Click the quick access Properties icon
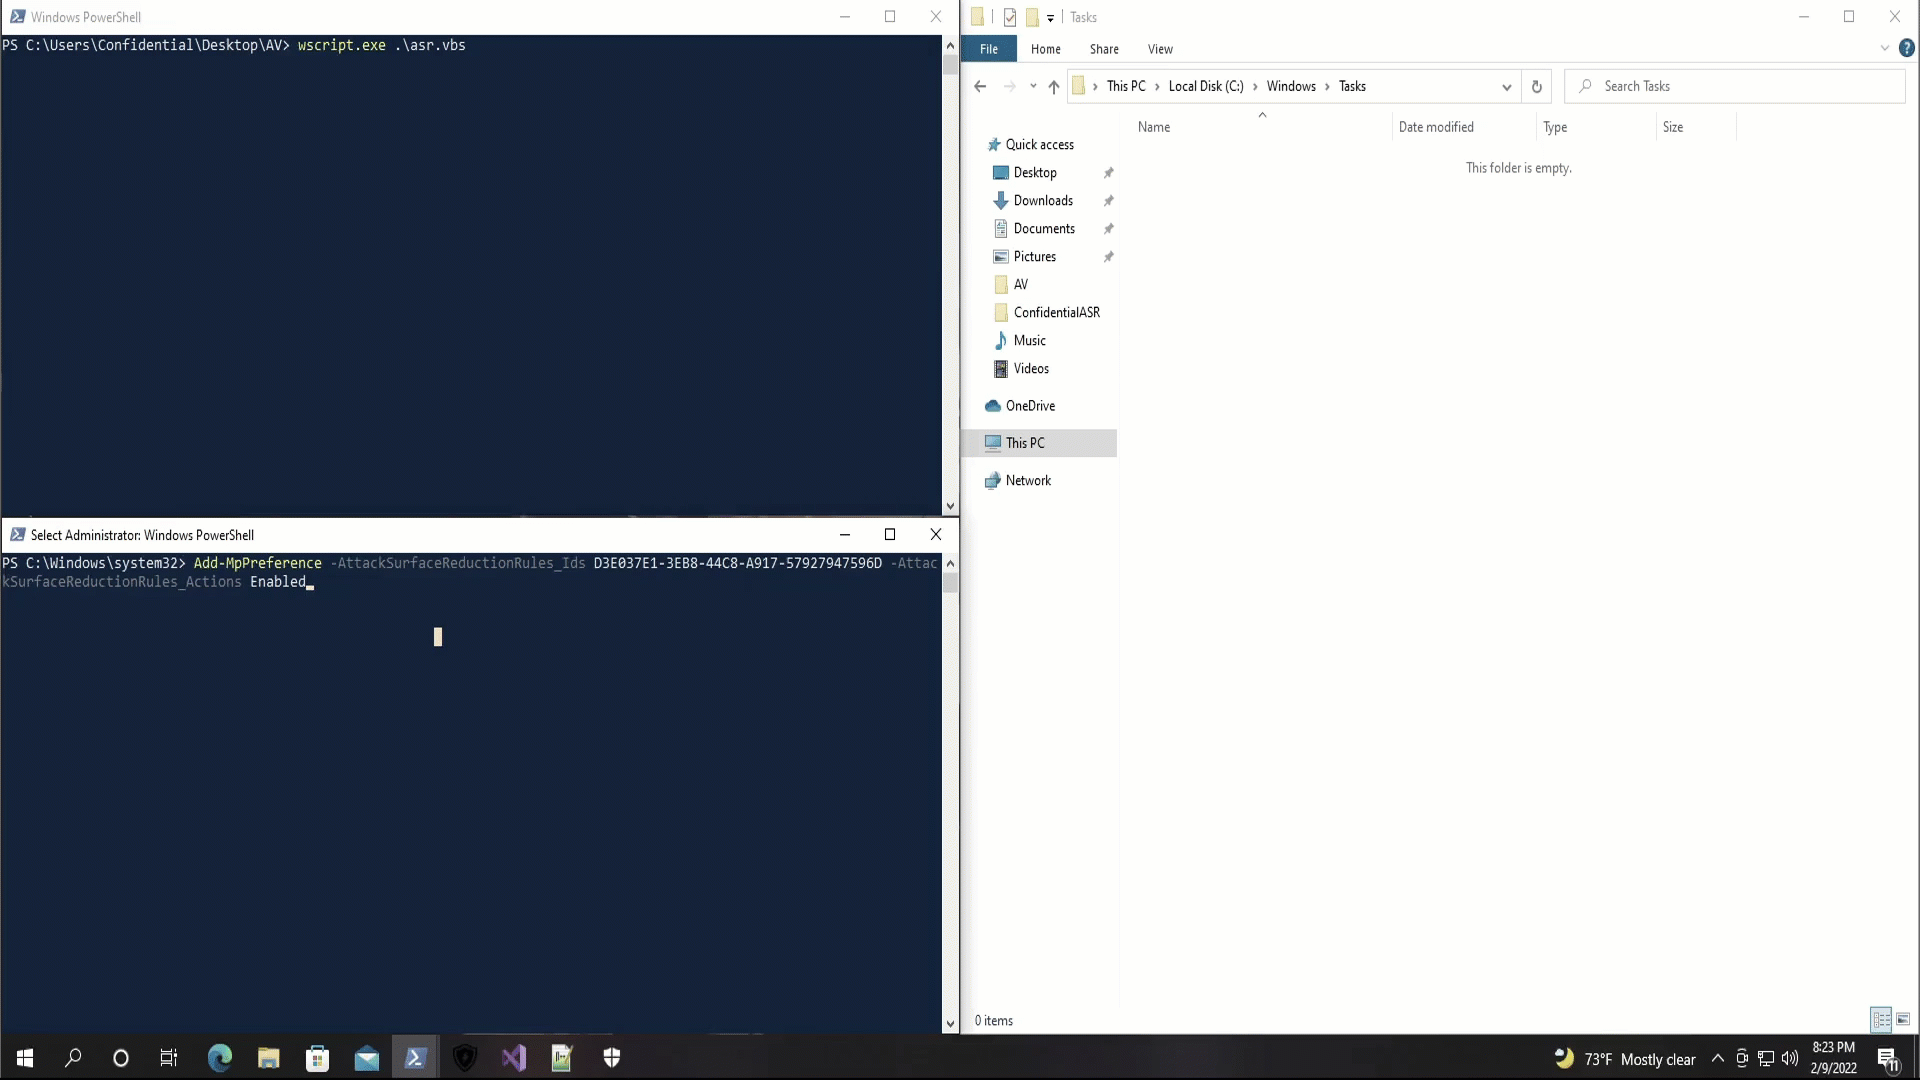1920x1080 pixels. (x=1010, y=17)
